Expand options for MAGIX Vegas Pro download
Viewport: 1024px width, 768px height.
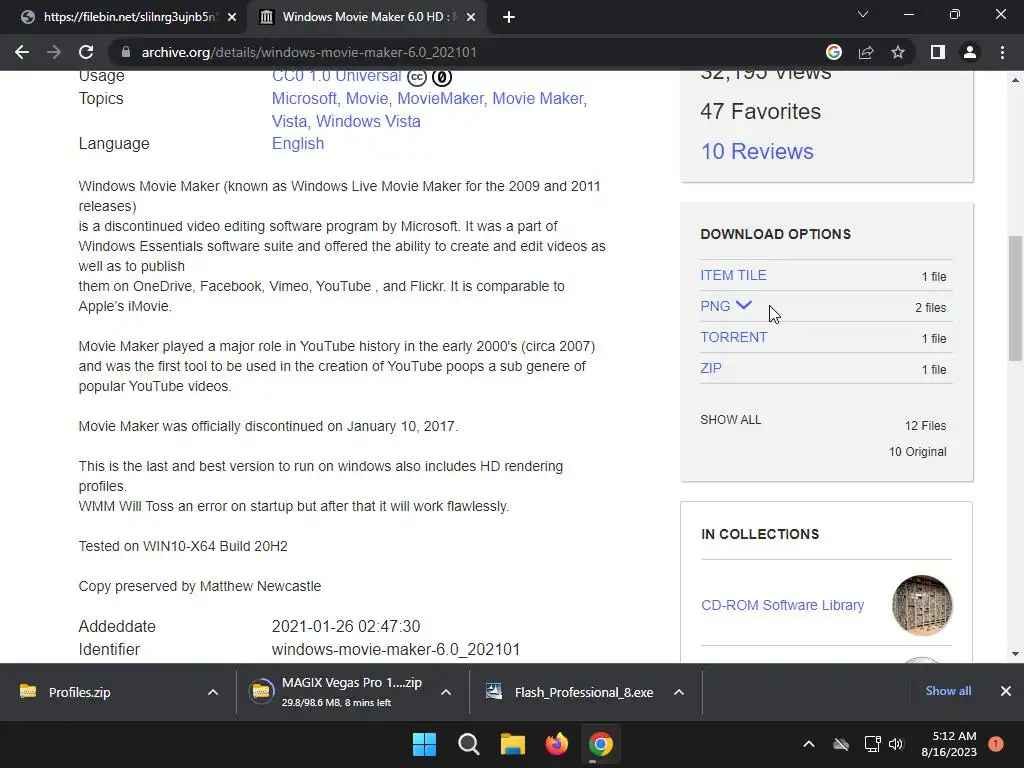coord(446,692)
